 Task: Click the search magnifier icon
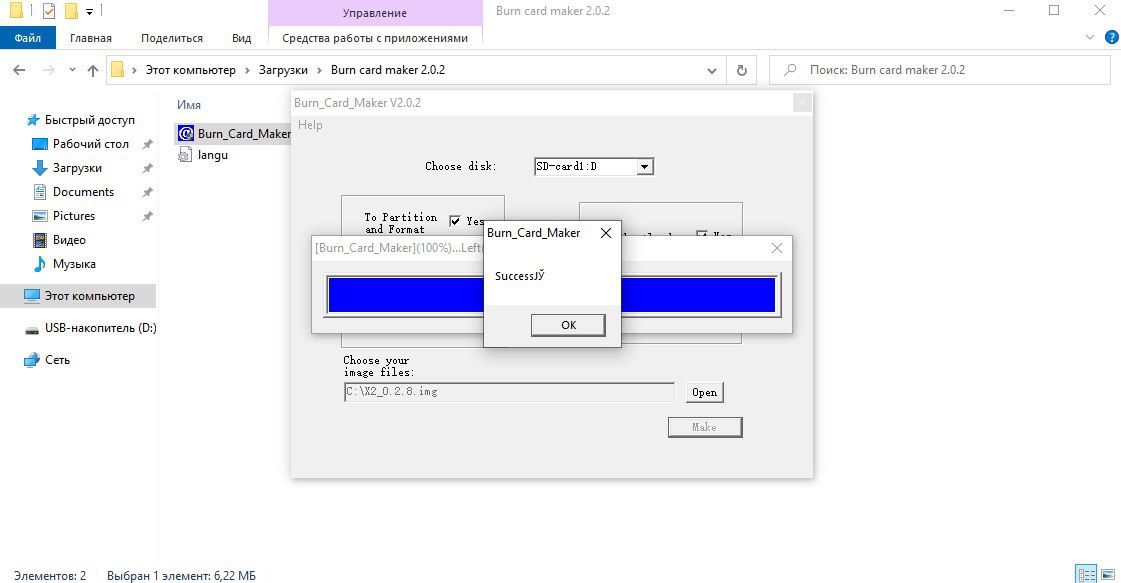pos(790,70)
